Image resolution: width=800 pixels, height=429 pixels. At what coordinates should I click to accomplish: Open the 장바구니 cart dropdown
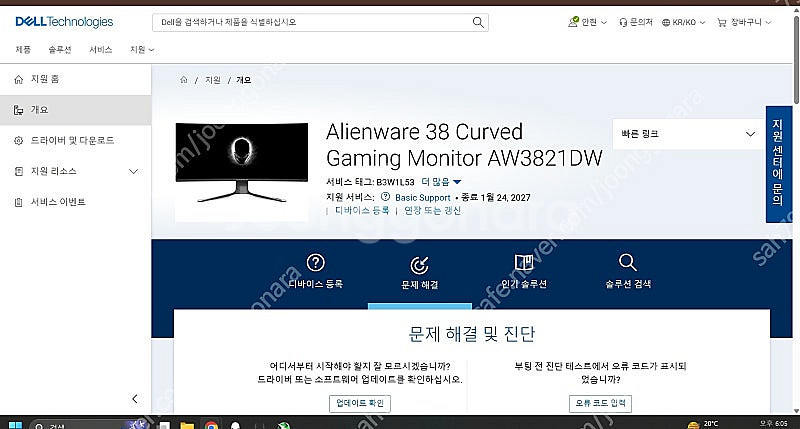(744, 22)
